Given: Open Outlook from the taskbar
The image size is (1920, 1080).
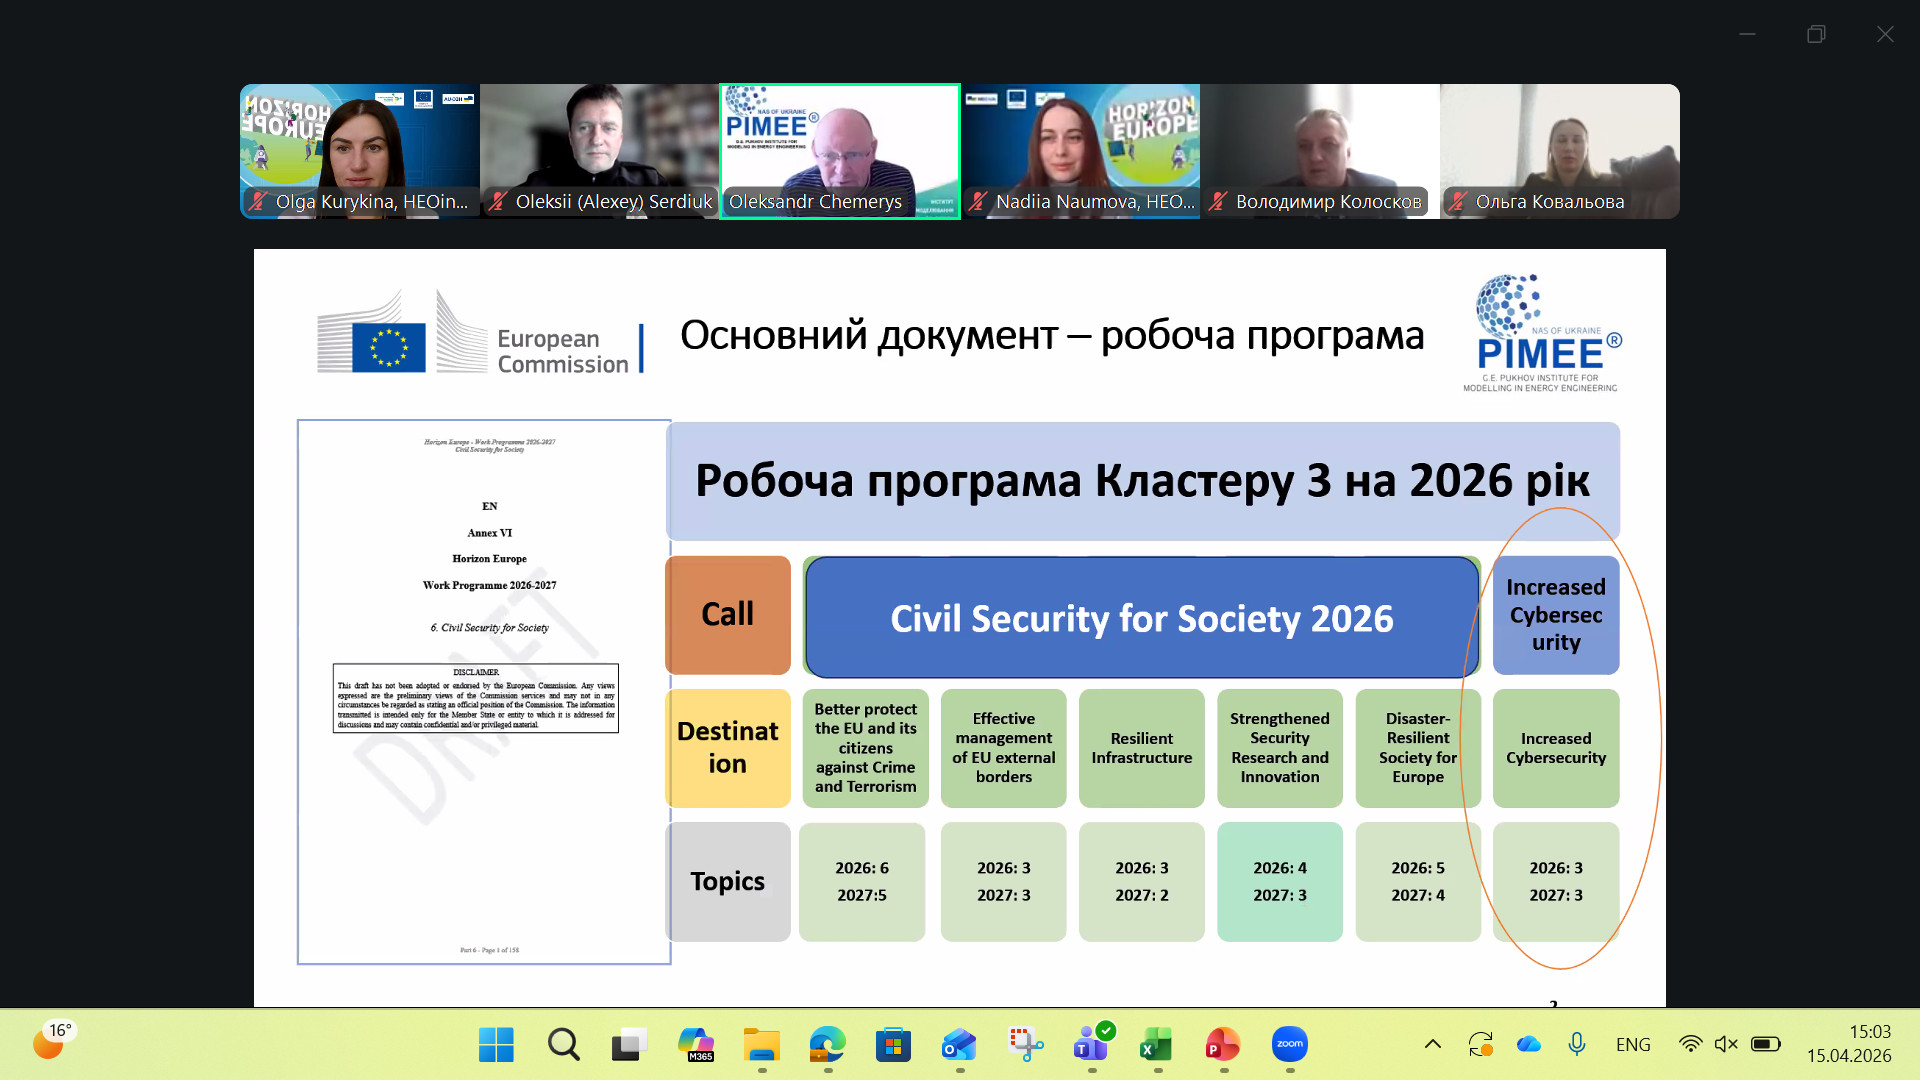Looking at the screenshot, I should click(x=959, y=1044).
